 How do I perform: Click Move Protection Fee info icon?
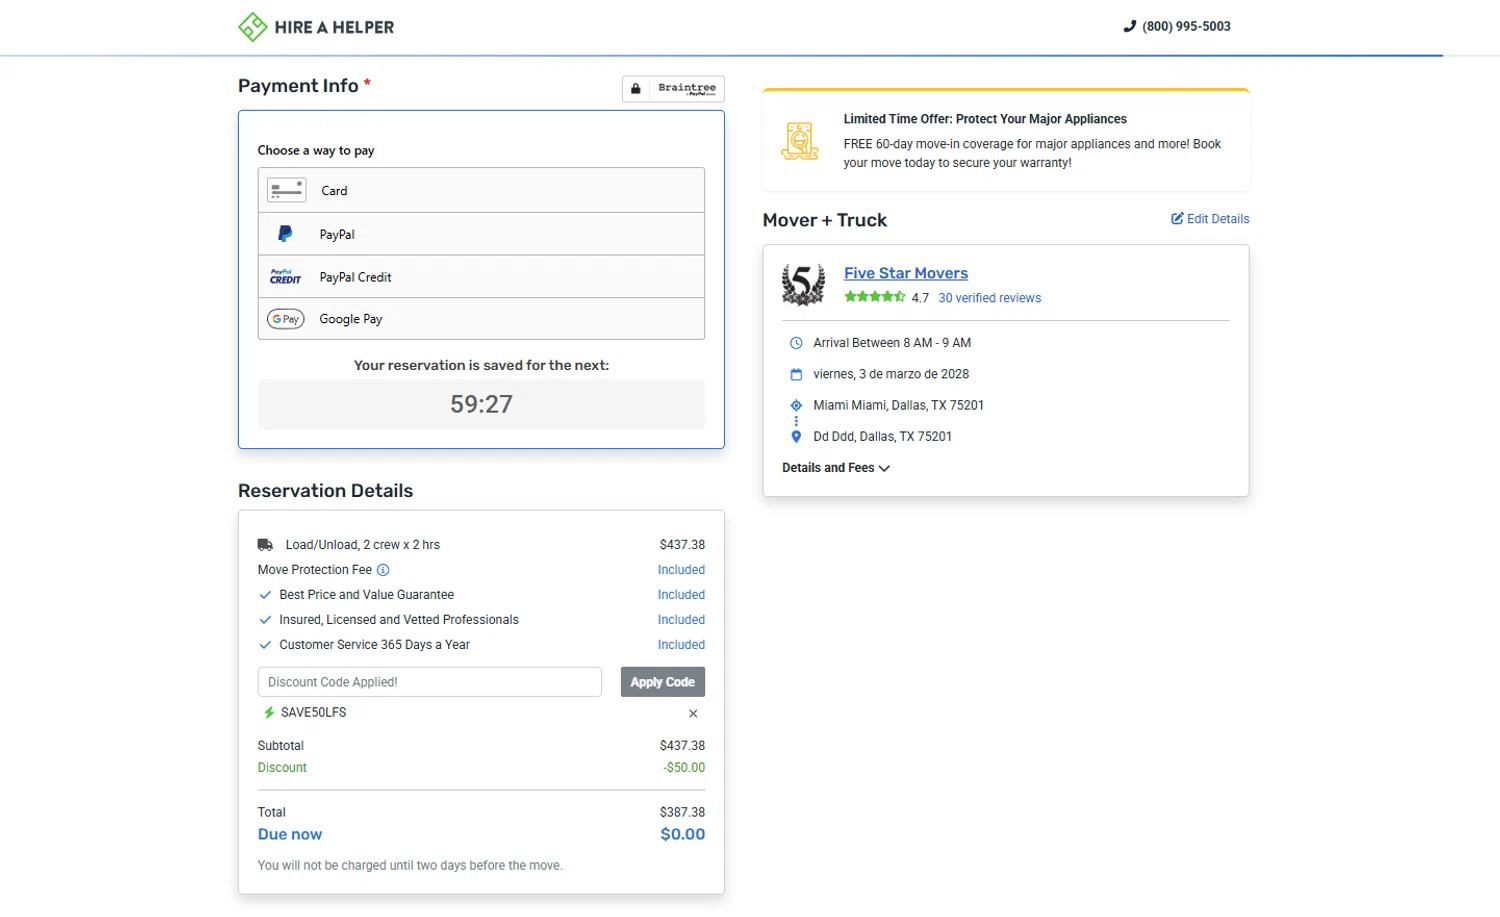pos(383,570)
